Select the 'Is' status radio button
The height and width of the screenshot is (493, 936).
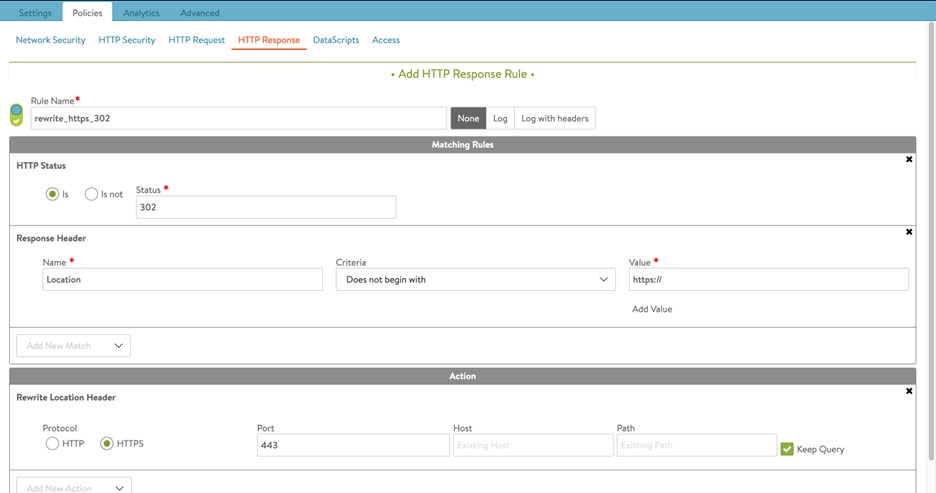(x=52, y=194)
